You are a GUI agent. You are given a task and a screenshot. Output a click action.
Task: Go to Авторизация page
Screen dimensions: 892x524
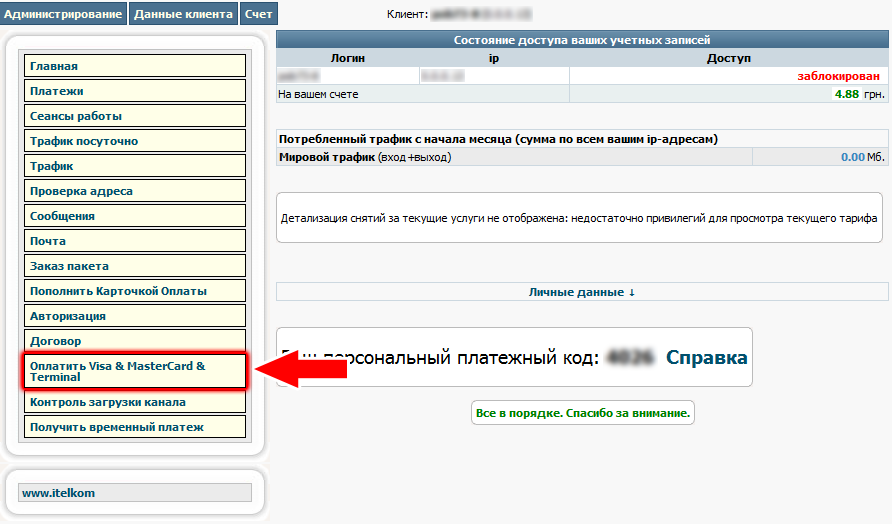click(134, 316)
